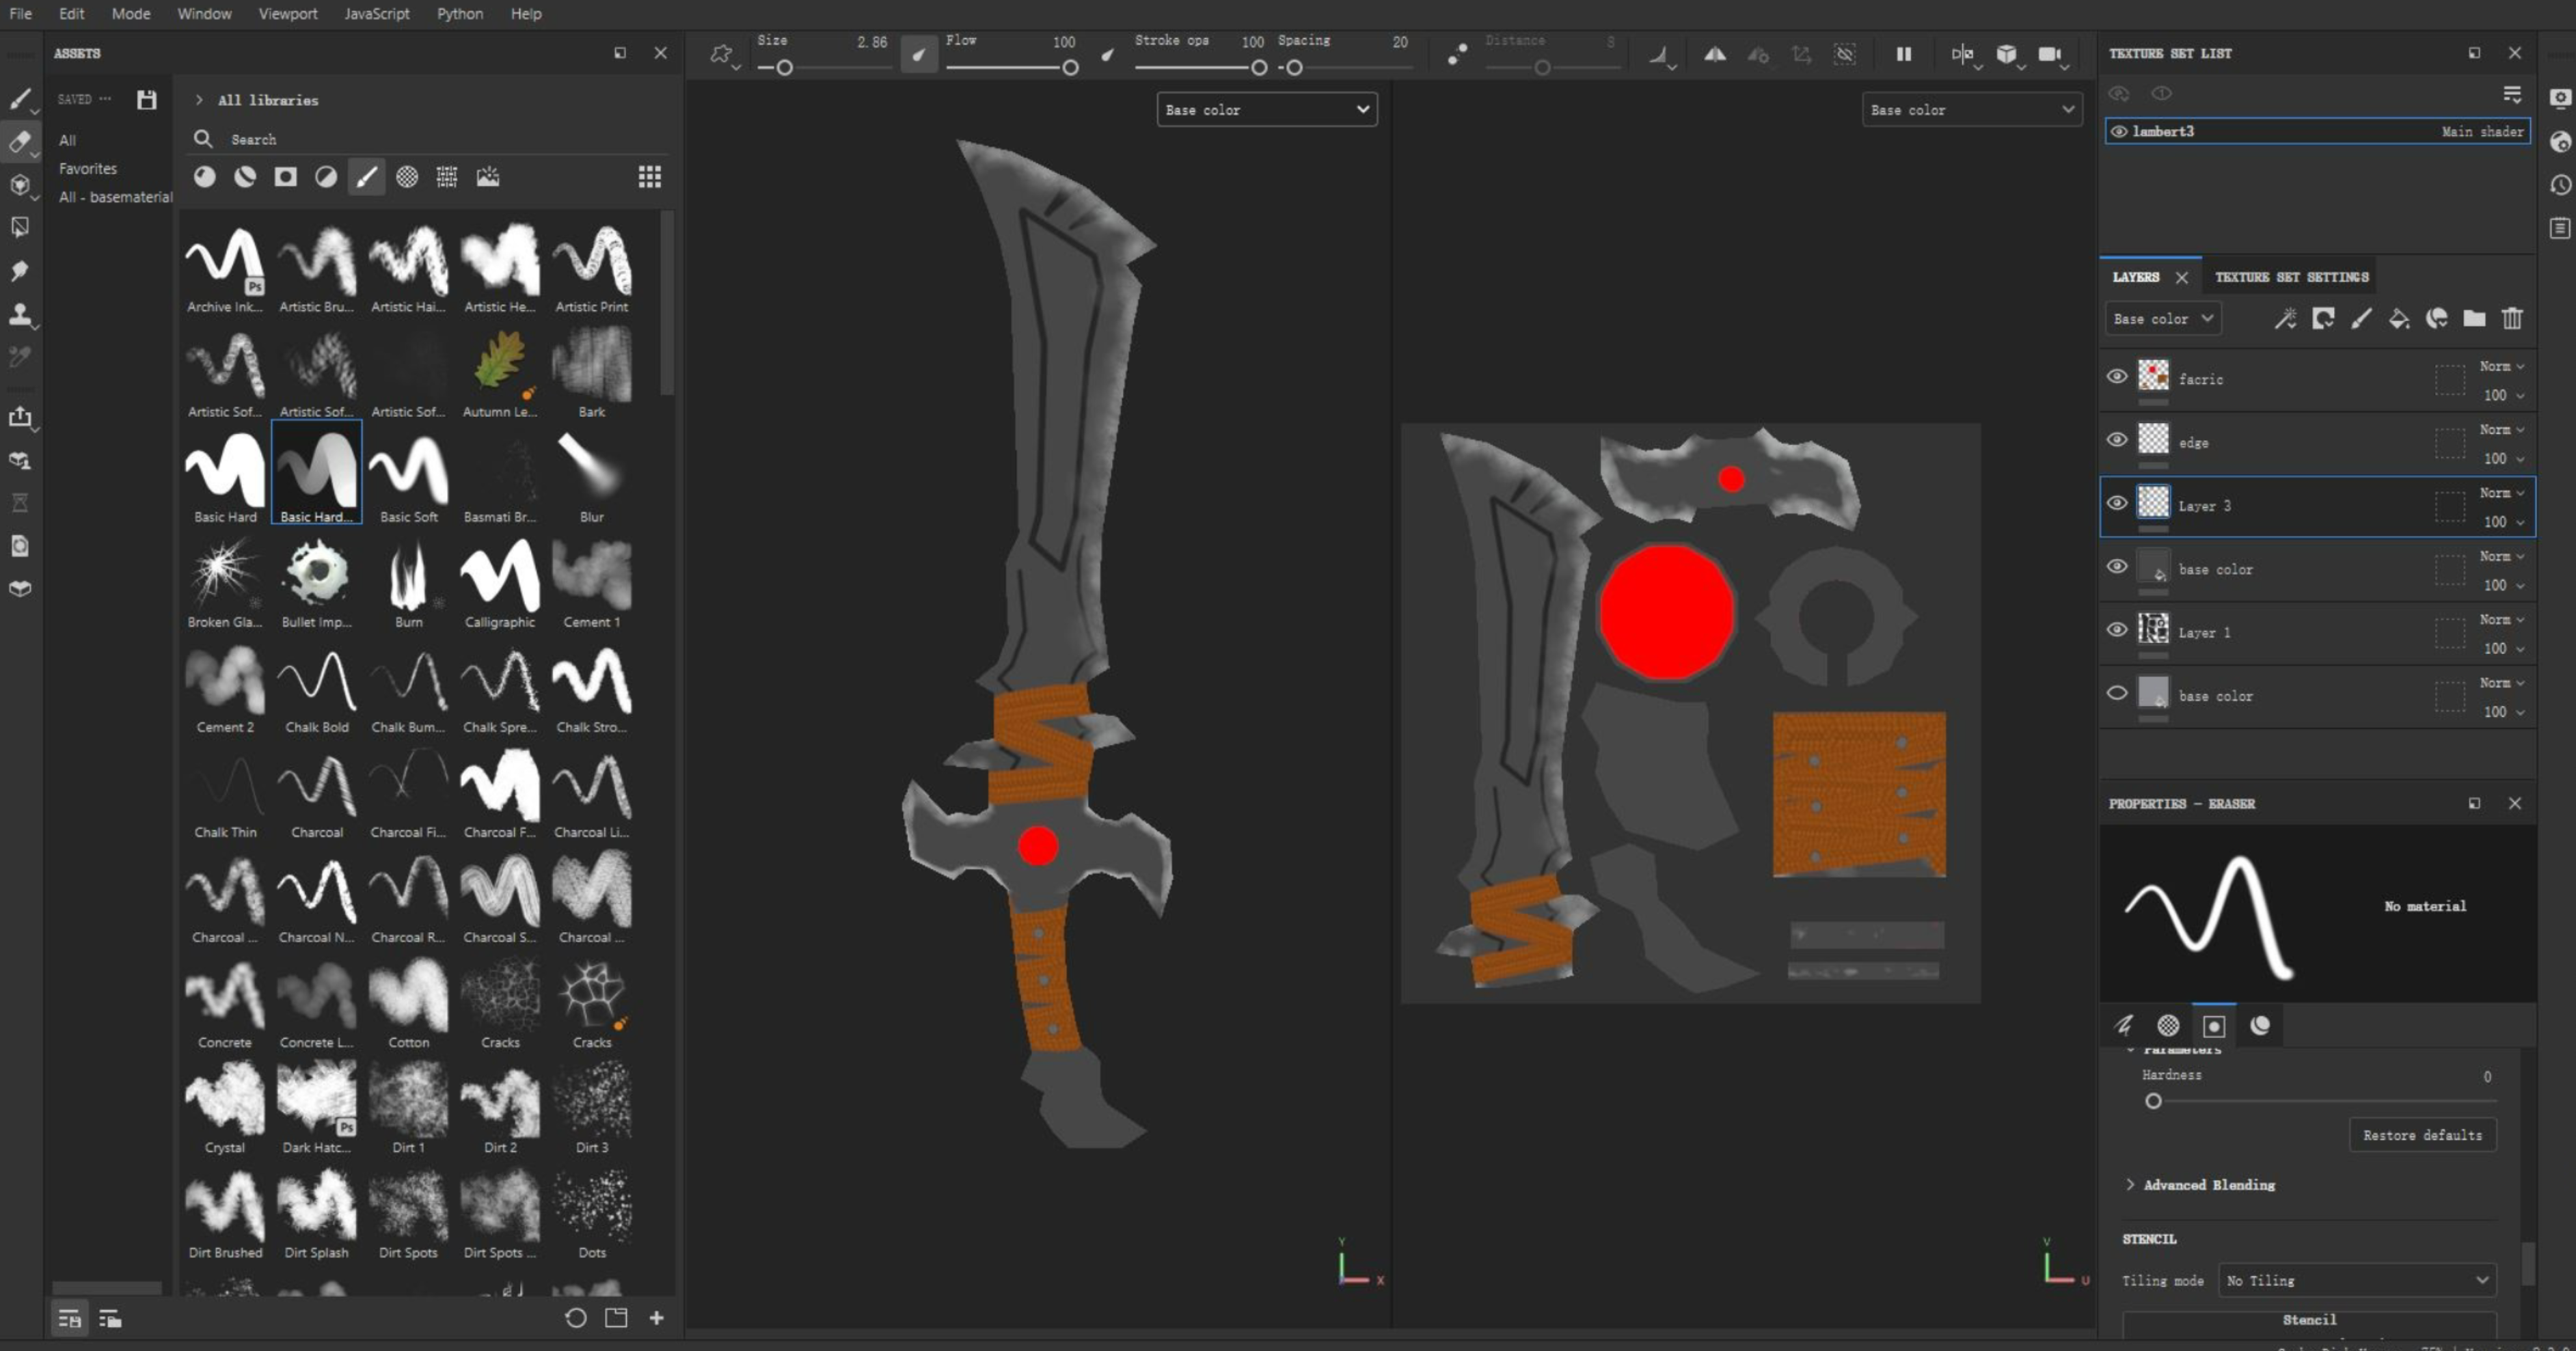The width and height of the screenshot is (2576, 1351).
Task: Select the Polygon fill tool
Action: click(19, 228)
